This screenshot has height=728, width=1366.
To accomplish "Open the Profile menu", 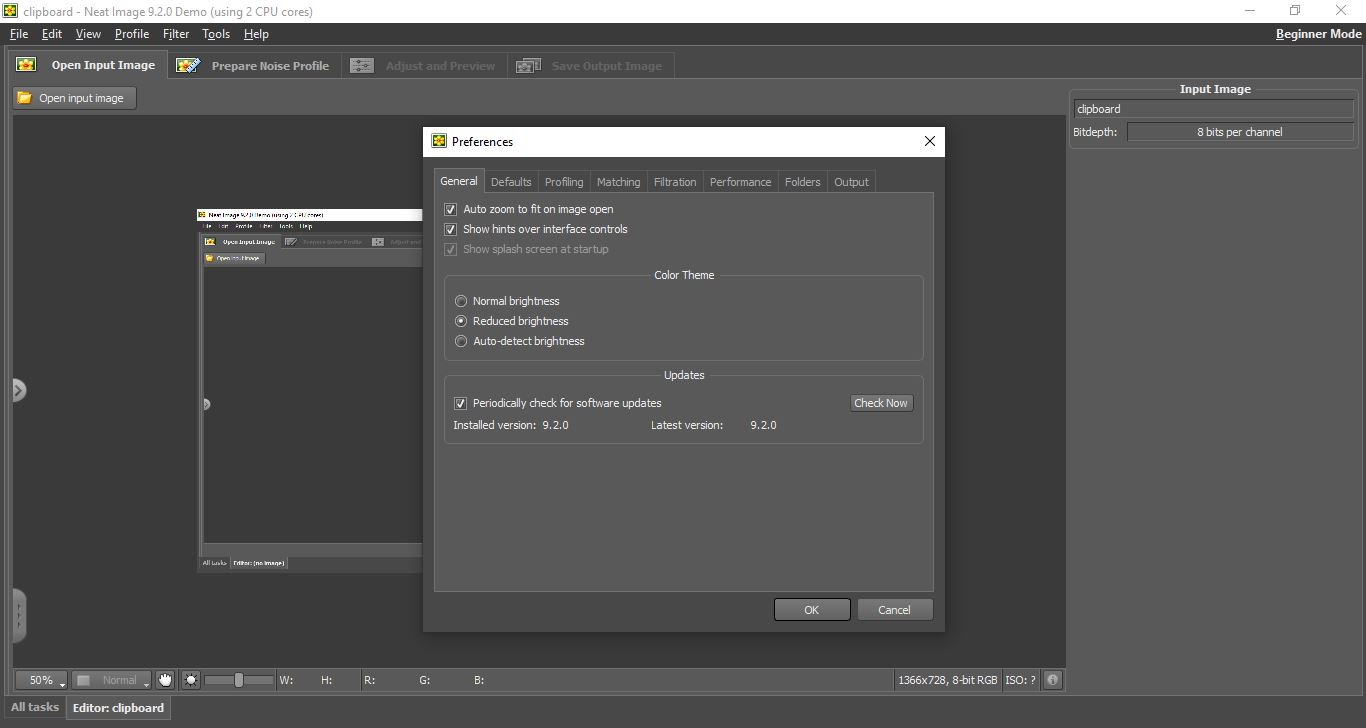I will [132, 33].
